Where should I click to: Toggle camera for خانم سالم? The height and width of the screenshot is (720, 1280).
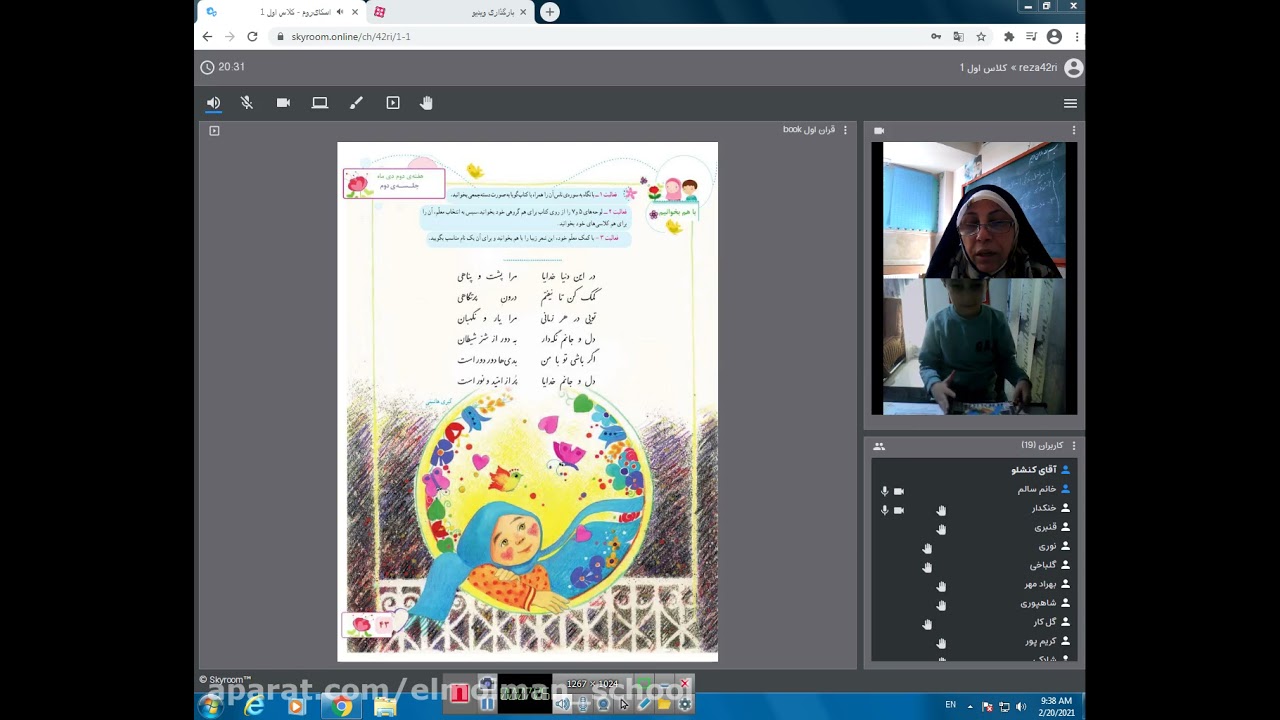click(898, 491)
